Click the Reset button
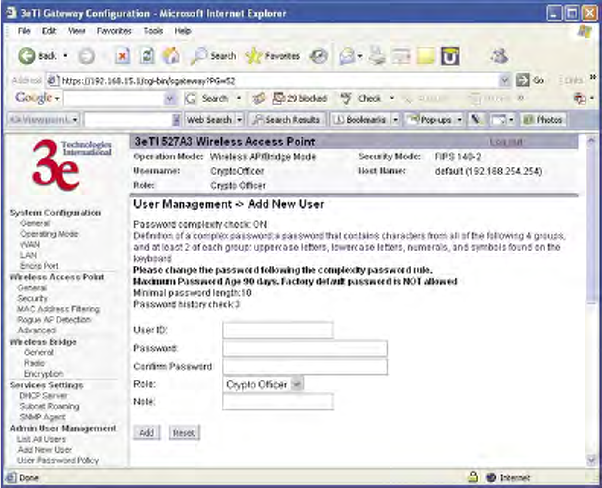This screenshot has height=488, width=602. pos(184,433)
